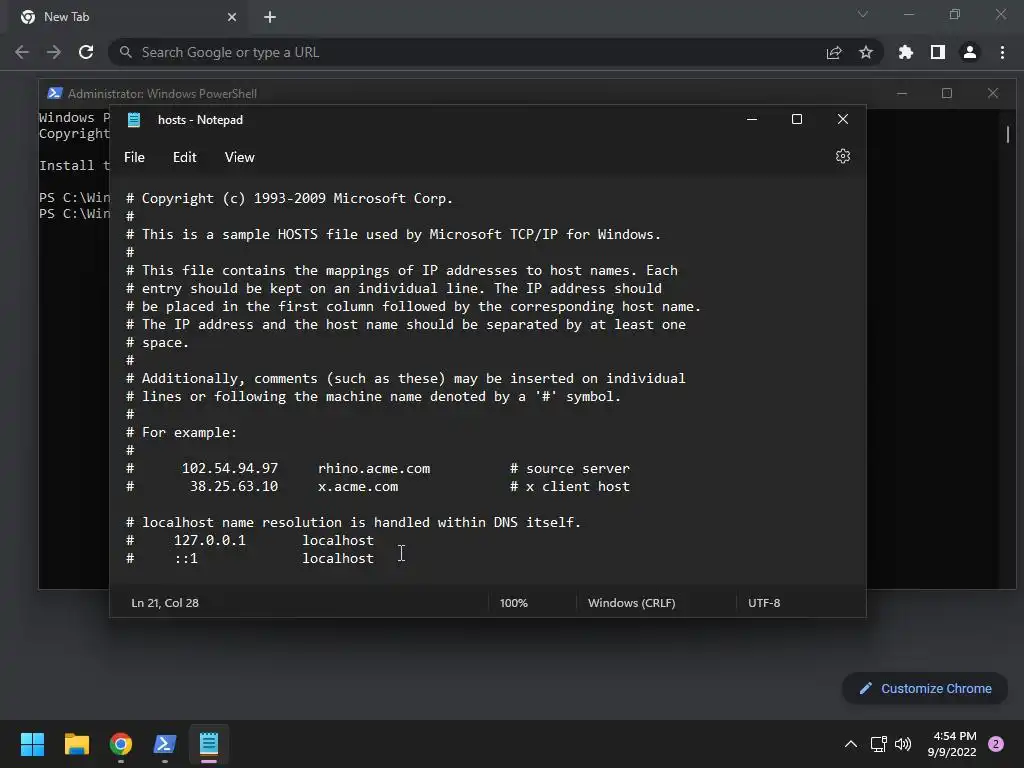This screenshot has height=768, width=1024.
Task: Minimize the hosts Notepad window
Action: pos(752,119)
